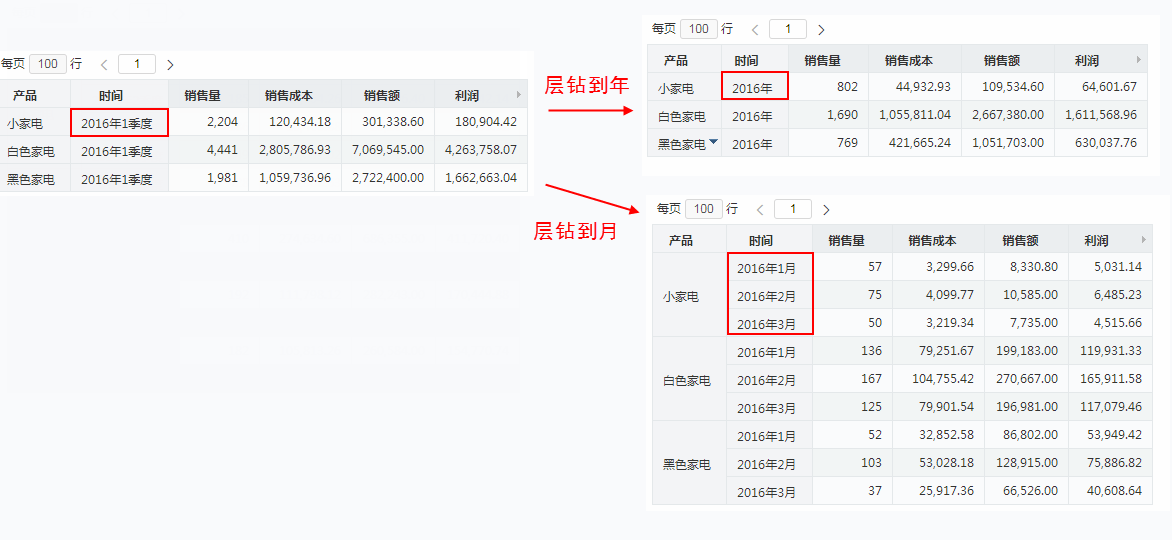The width and height of the screenshot is (1172, 540).
Task: Open the dropdown arrow next to 黑色家电 in yearly table
Action: (x=713, y=143)
